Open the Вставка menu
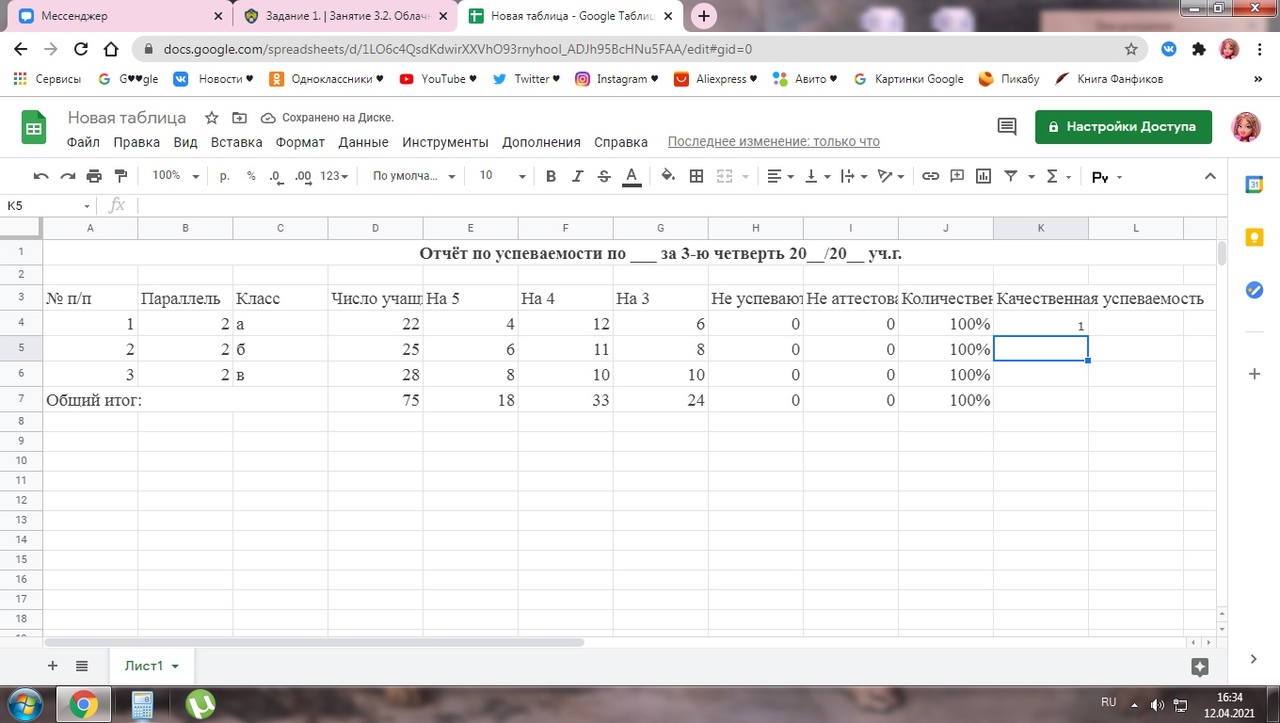The width and height of the screenshot is (1280, 723). [236, 142]
